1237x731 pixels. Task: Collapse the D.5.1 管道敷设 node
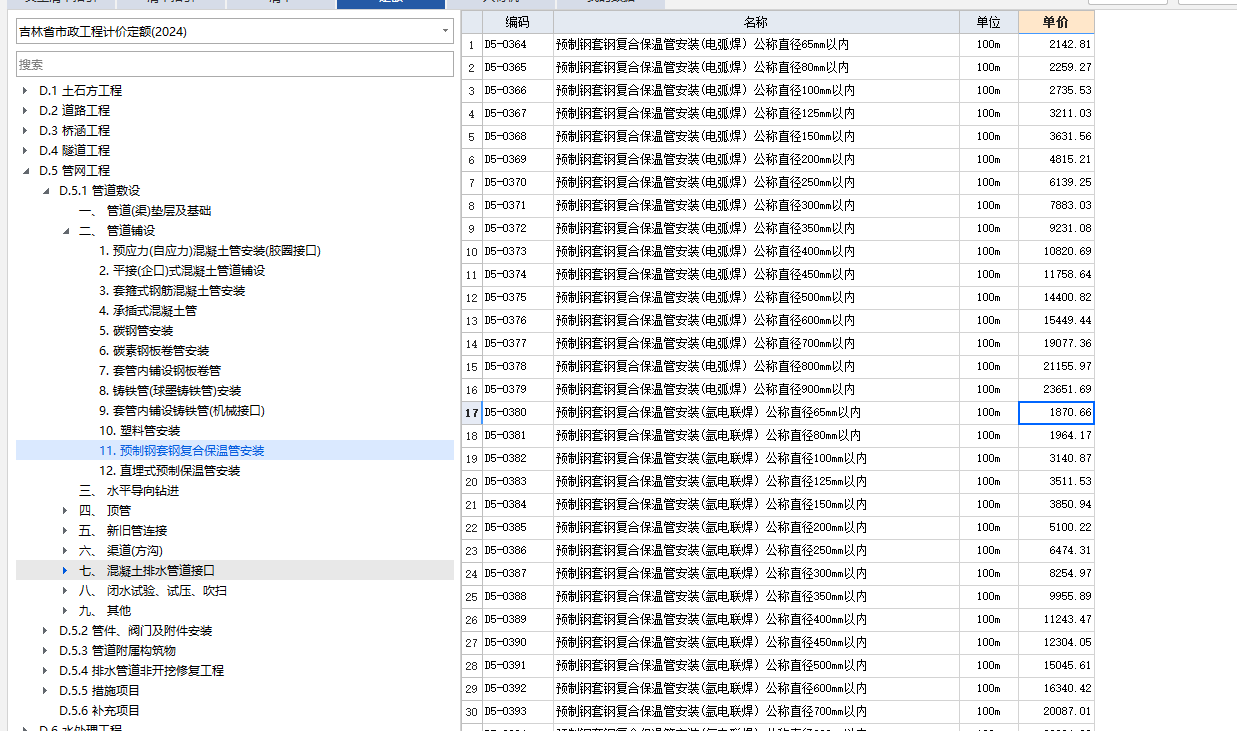pyautogui.click(x=45, y=191)
